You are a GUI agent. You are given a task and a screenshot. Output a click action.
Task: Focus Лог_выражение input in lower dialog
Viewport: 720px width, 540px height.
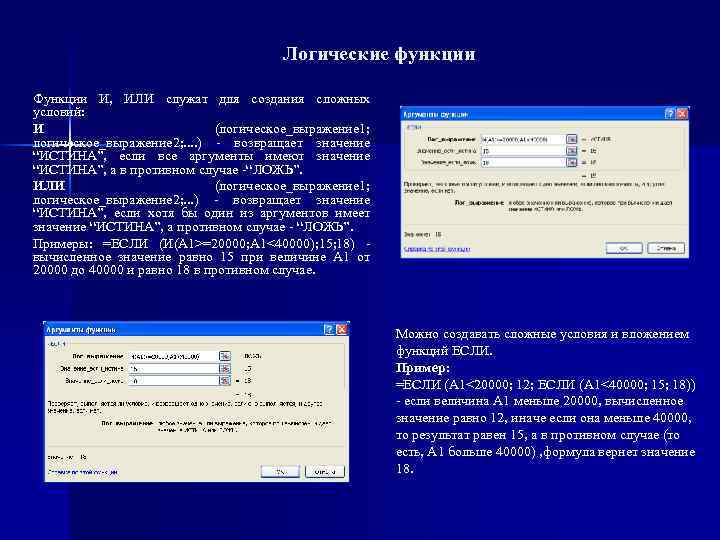[174, 356]
